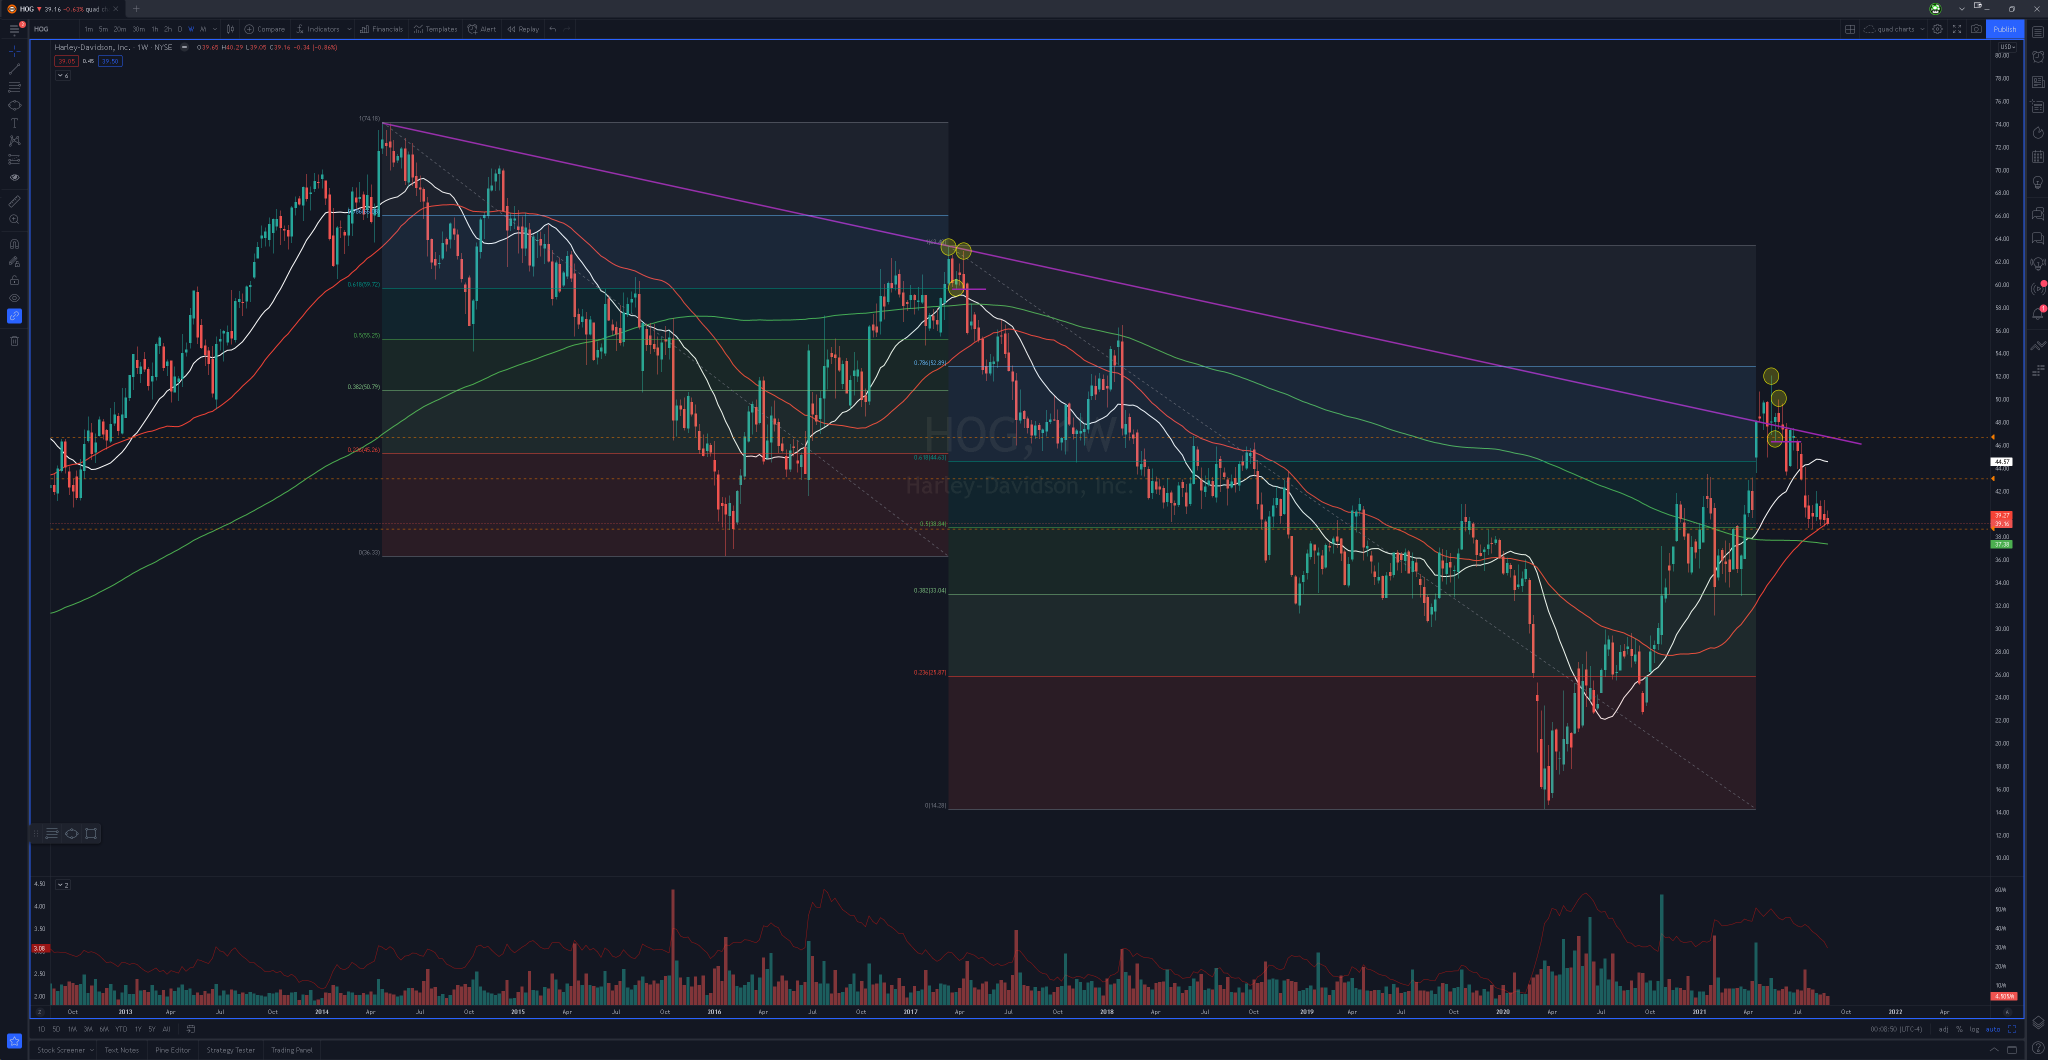Viewport: 2048px width, 1060px height.
Task: Select the 1Y date range
Action: [x=138, y=1029]
